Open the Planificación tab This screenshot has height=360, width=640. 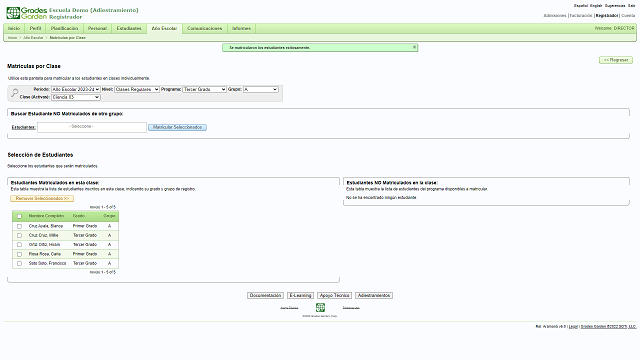pos(64,29)
